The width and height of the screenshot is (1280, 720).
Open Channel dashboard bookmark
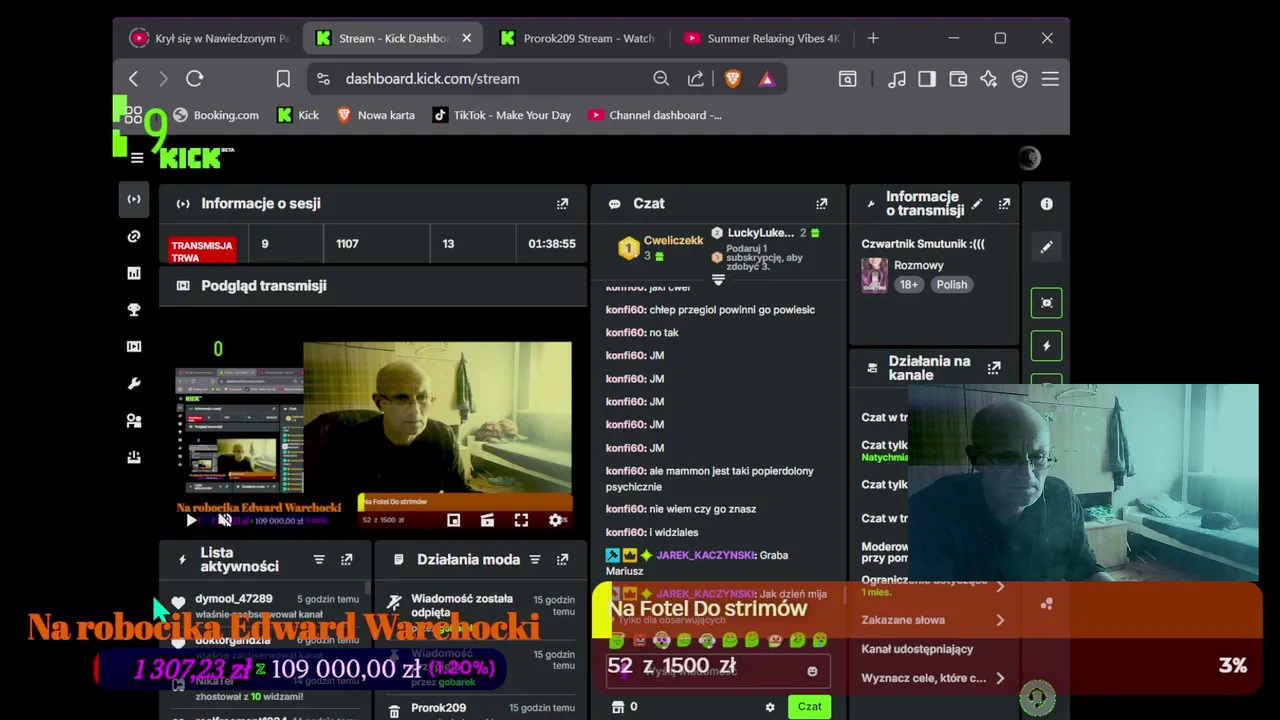(655, 115)
